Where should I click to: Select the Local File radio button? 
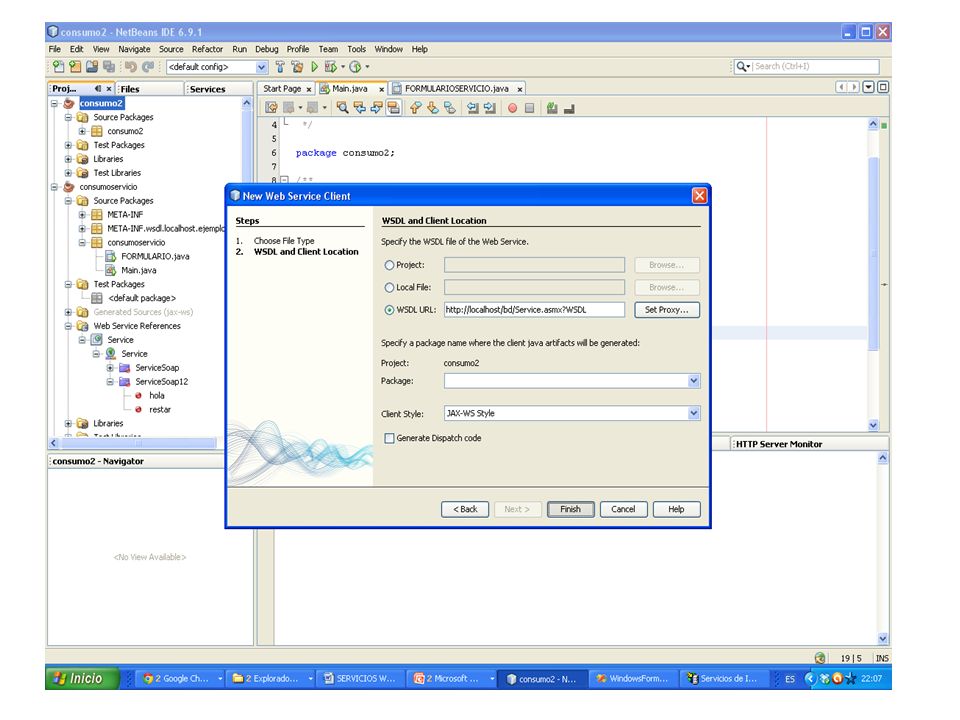(389, 287)
